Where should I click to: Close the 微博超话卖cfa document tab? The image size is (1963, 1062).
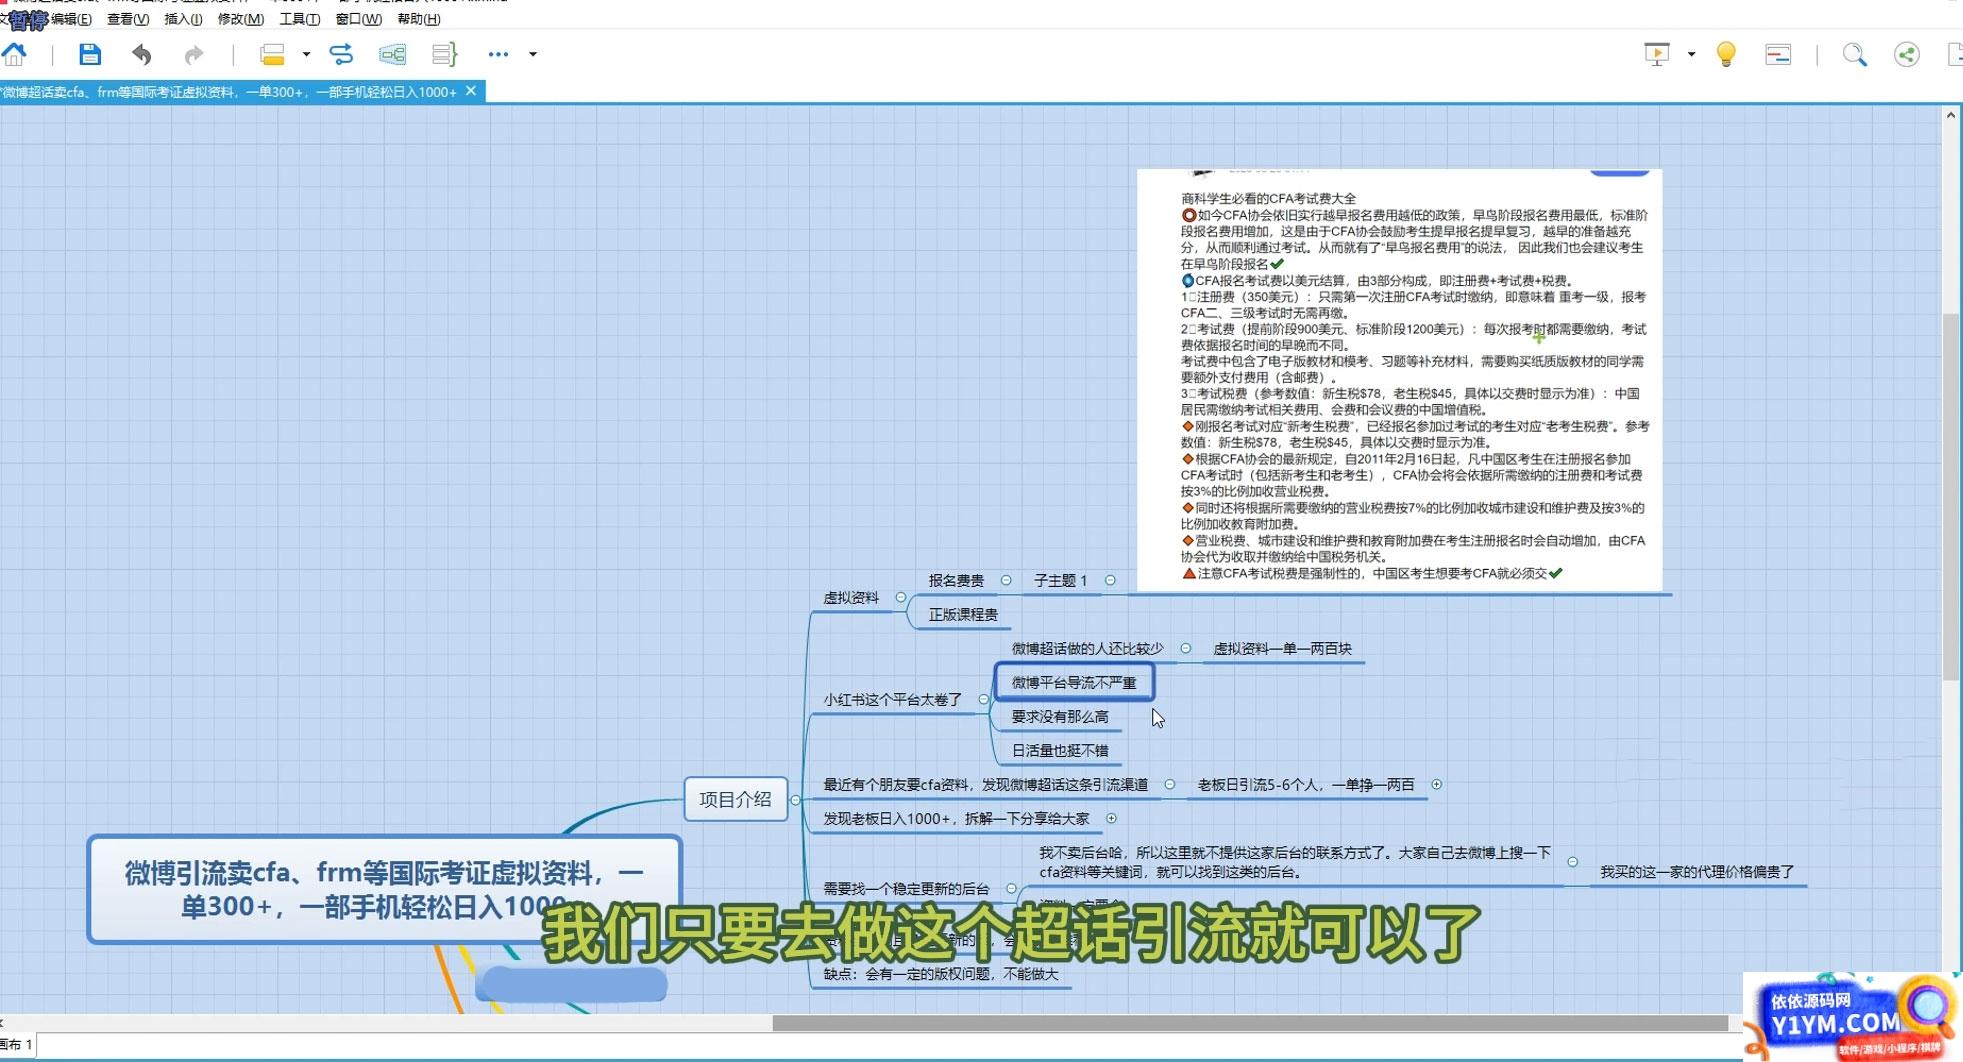pyautogui.click(x=471, y=91)
